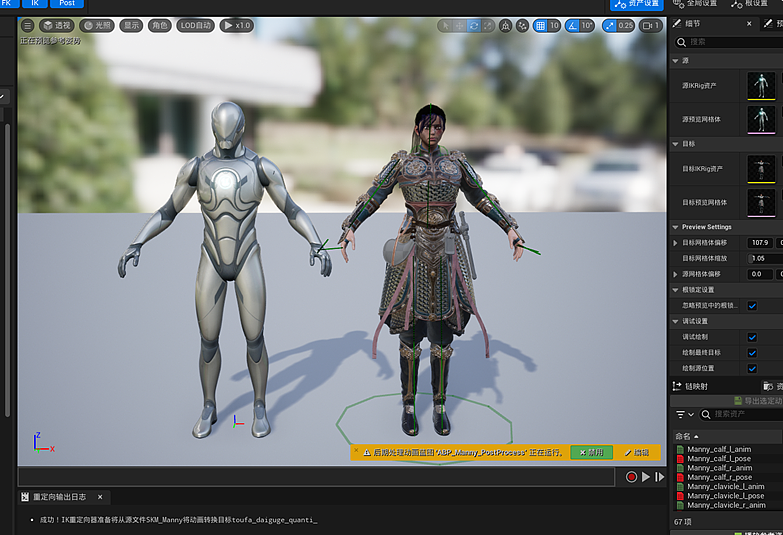The image size is (783, 535).
Task: Open scale snap 0.25 value menu
Action: 625,25
